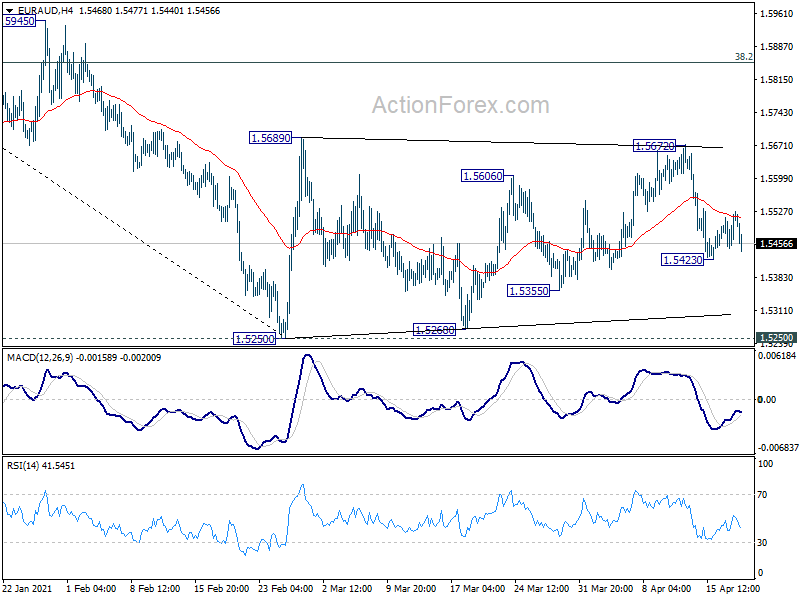Click the 1.53110 price axis value
Viewport: 800px width, 600px height.
point(777,311)
